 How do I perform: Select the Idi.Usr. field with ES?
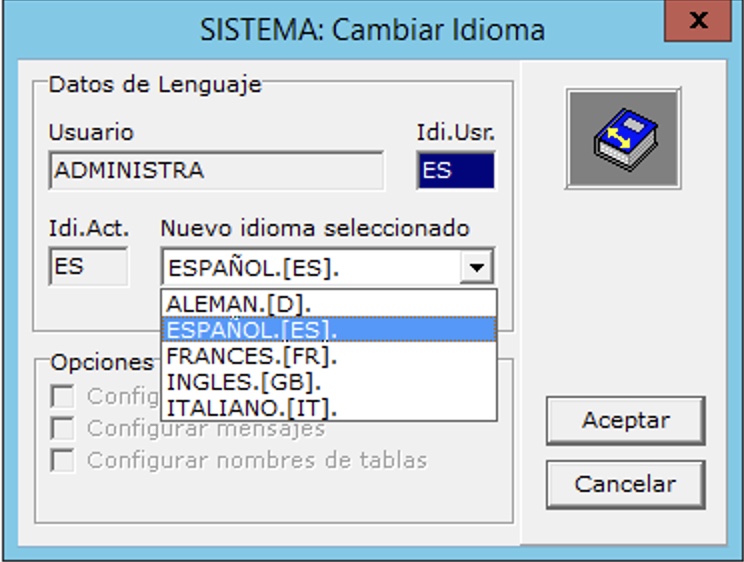click(x=456, y=171)
